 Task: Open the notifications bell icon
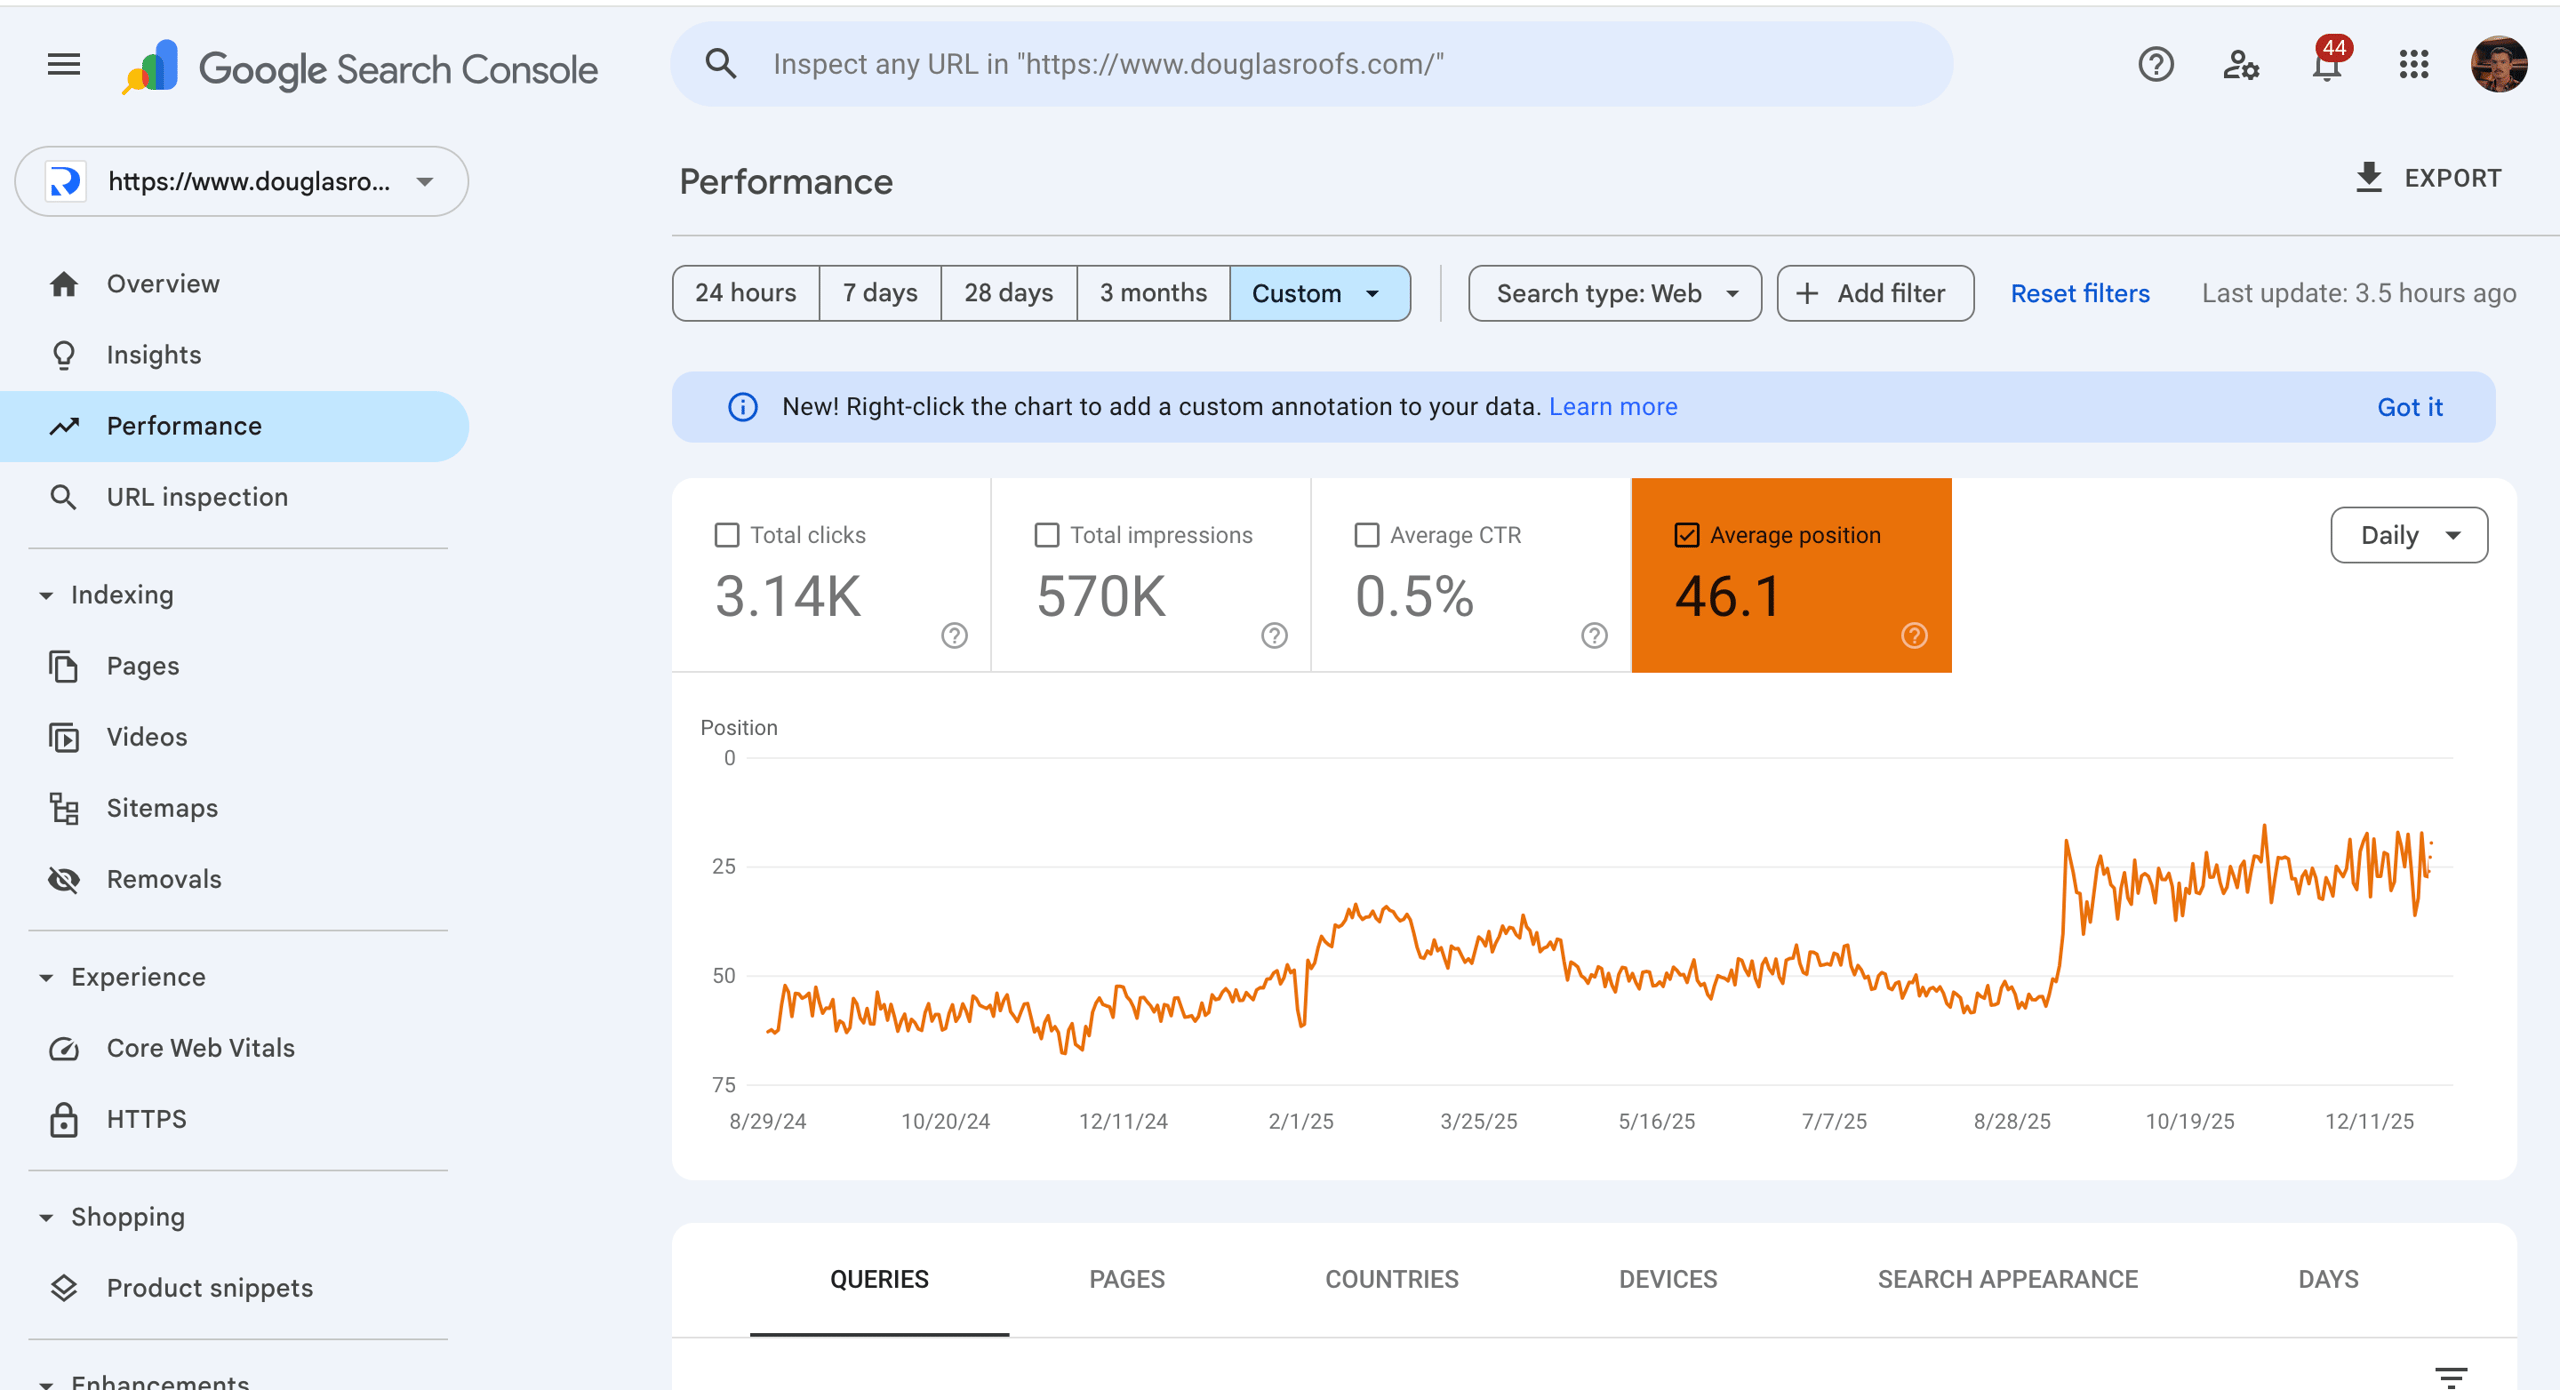pyautogui.click(x=2327, y=67)
